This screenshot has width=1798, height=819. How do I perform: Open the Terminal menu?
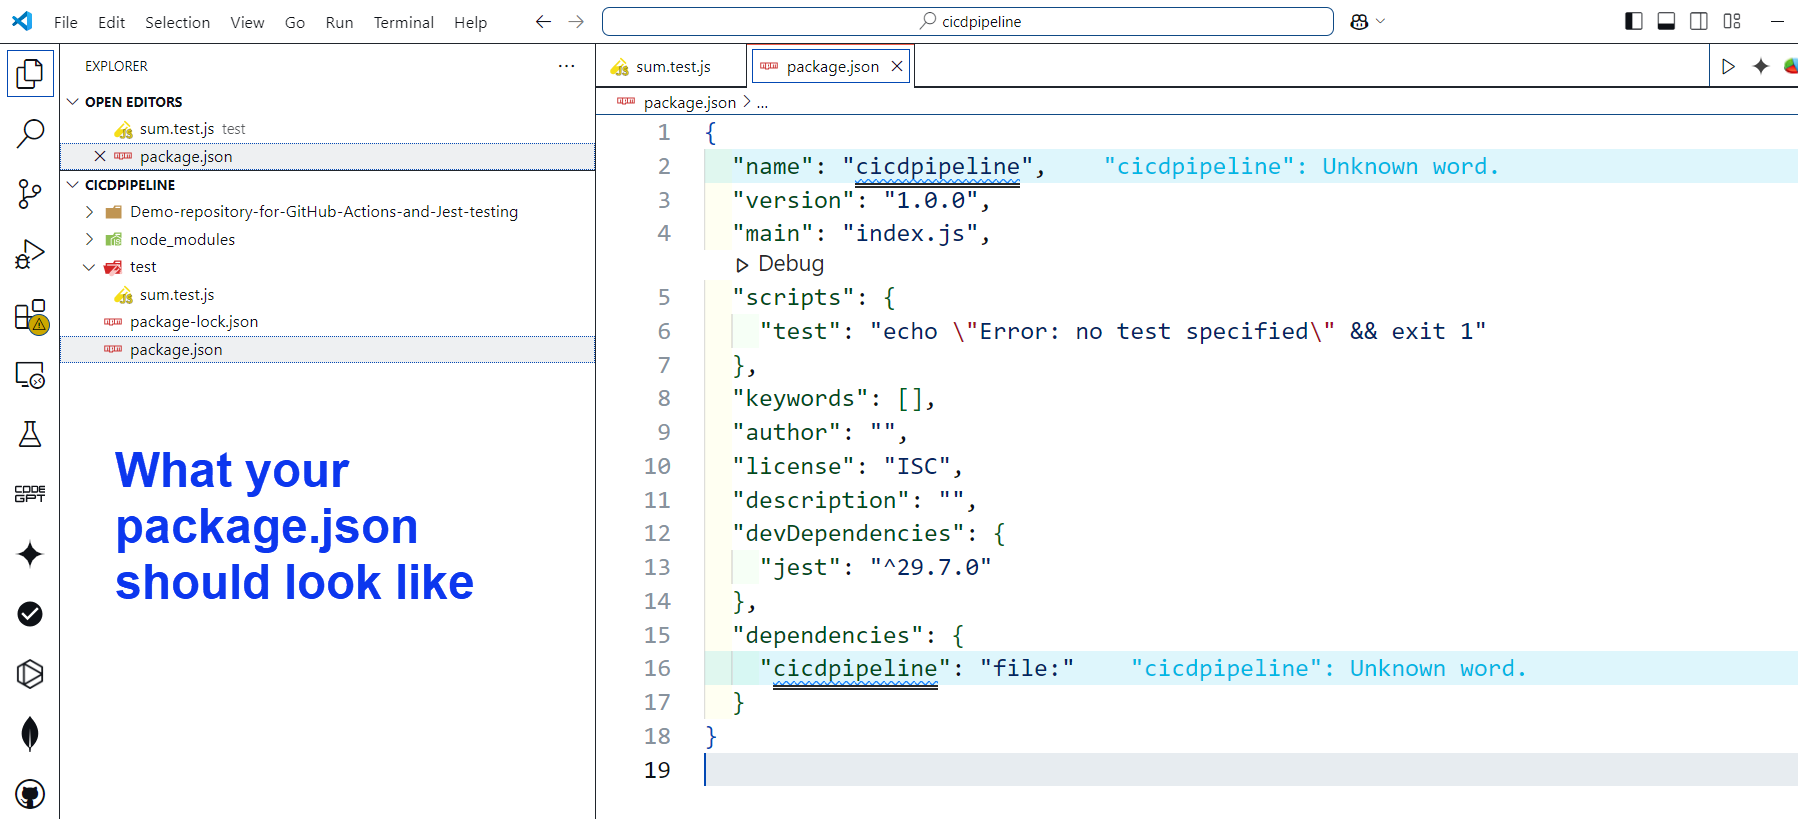[x=403, y=22]
